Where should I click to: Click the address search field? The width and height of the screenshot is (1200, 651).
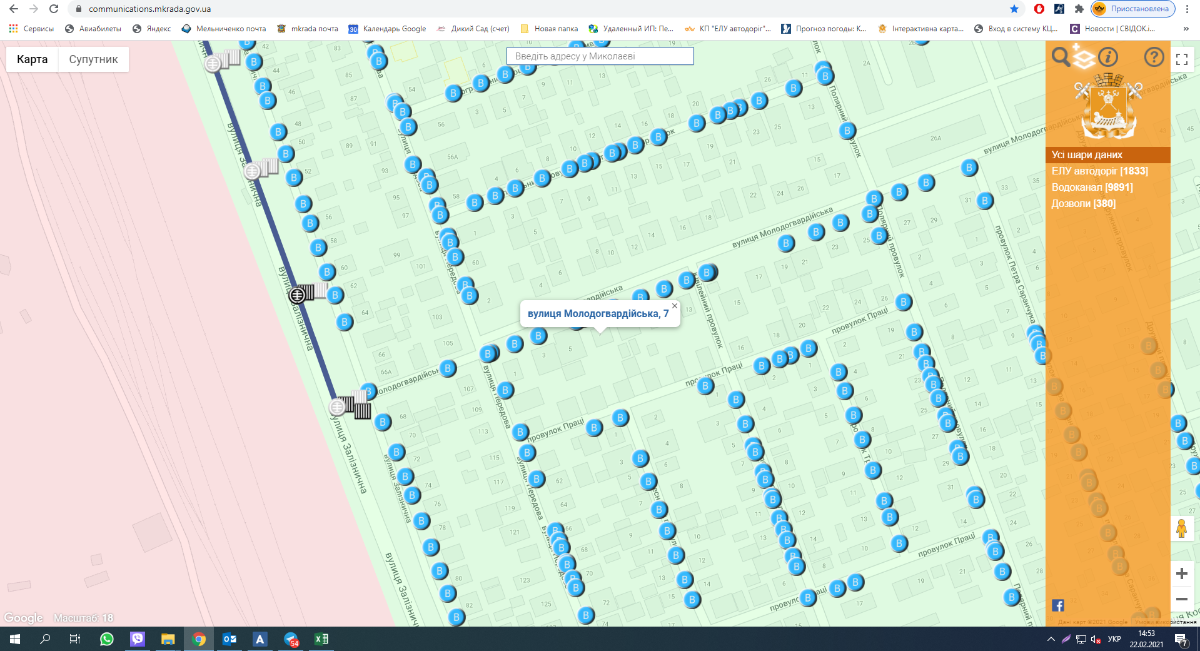click(600, 56)
